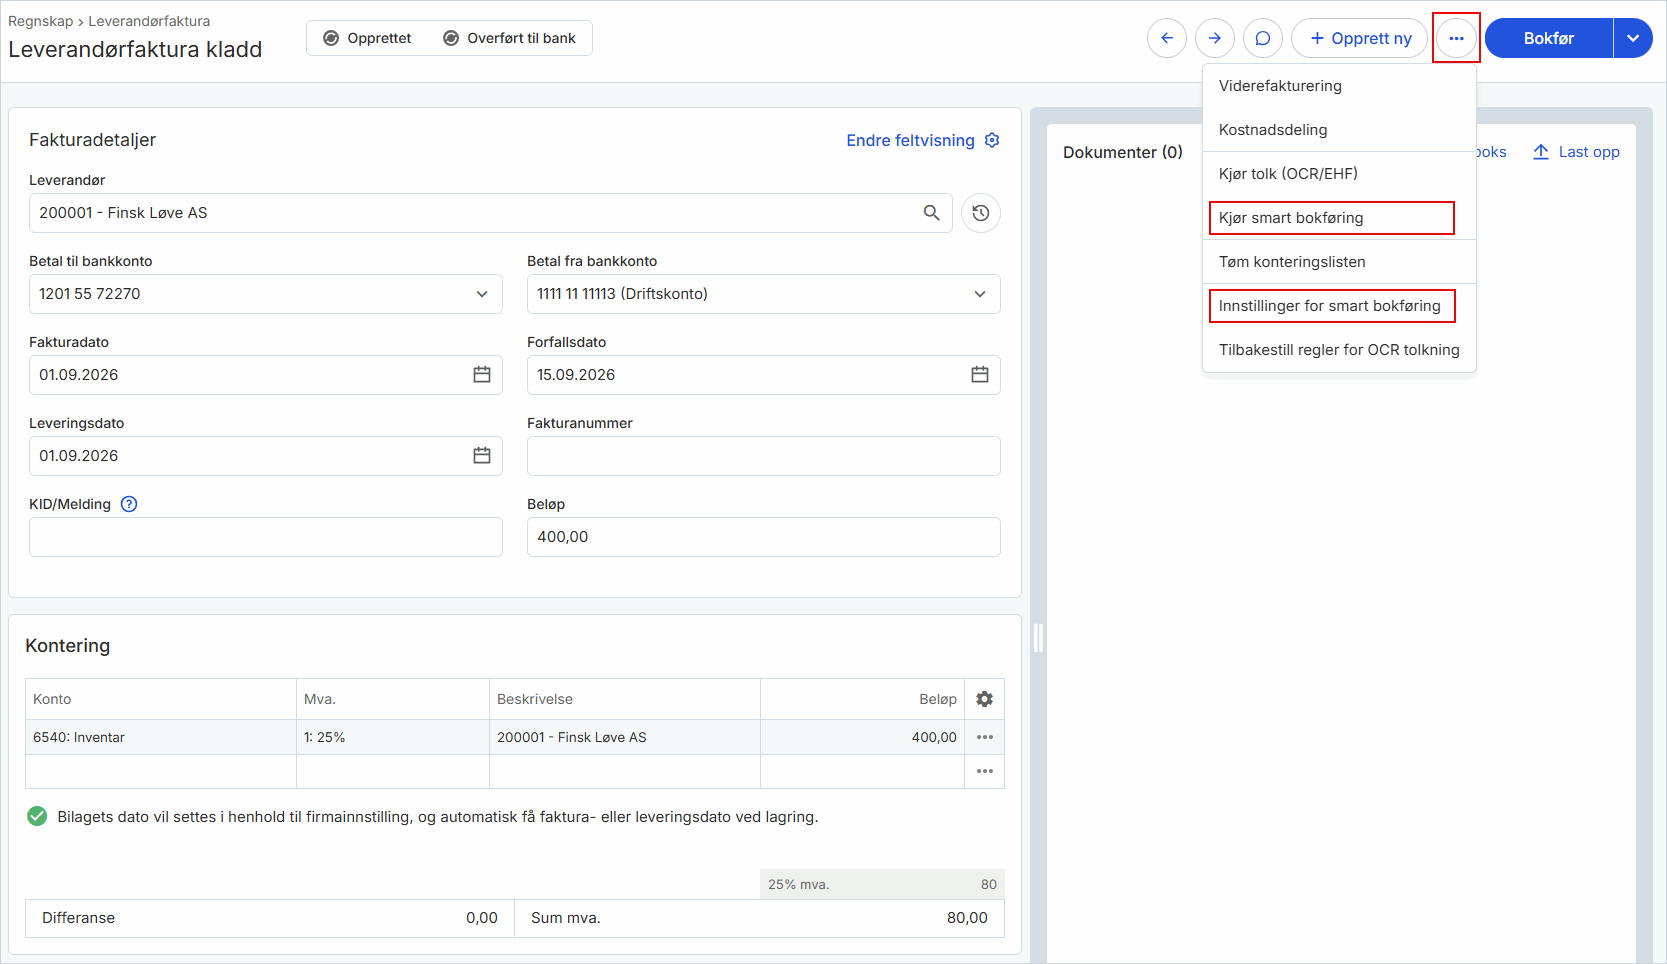Open Leverandørfaktura breadcrumb link
The image size is (1667, 964).
click(x=149, y=21)
